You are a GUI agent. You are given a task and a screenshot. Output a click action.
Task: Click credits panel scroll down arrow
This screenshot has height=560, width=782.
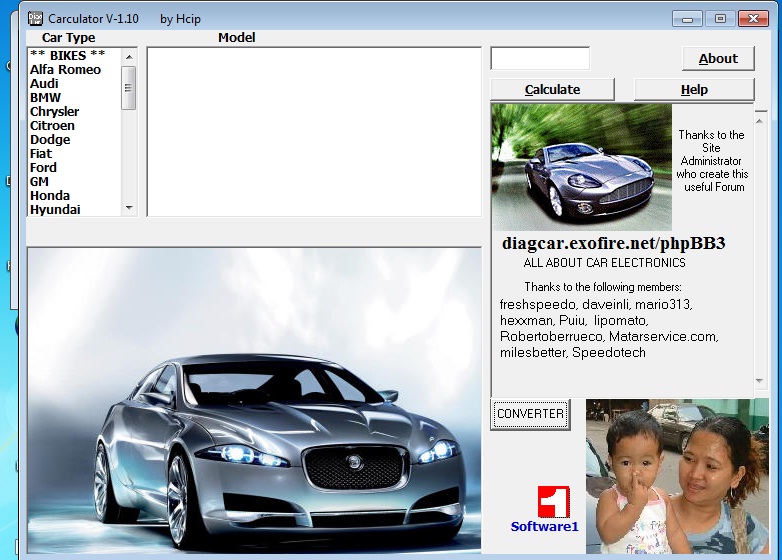coord(760,381)
